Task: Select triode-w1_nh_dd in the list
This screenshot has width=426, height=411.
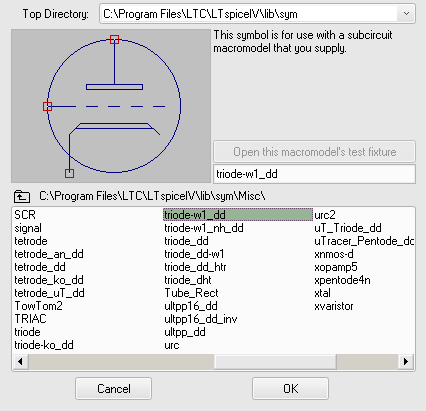Action: 204,228
